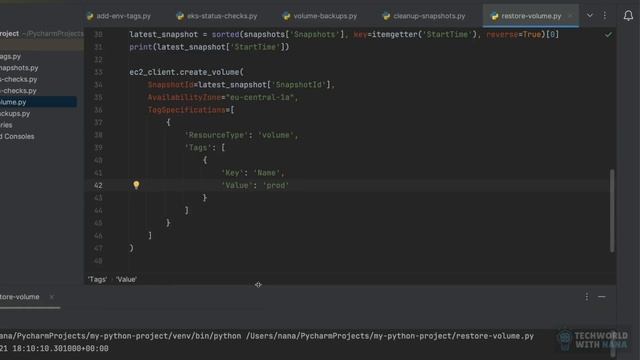Click the restore-volume.py path in console output
The width and height of the screenshot is (640, 360).
coord(390,336)
